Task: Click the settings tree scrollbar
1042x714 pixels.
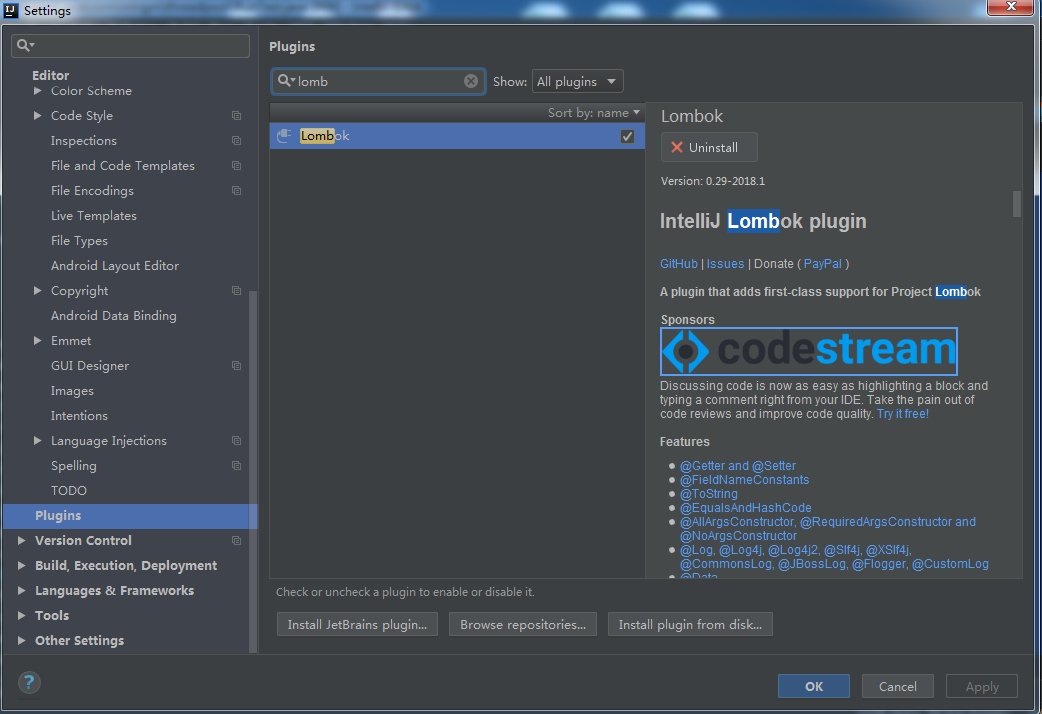Action: click(253, 472)
